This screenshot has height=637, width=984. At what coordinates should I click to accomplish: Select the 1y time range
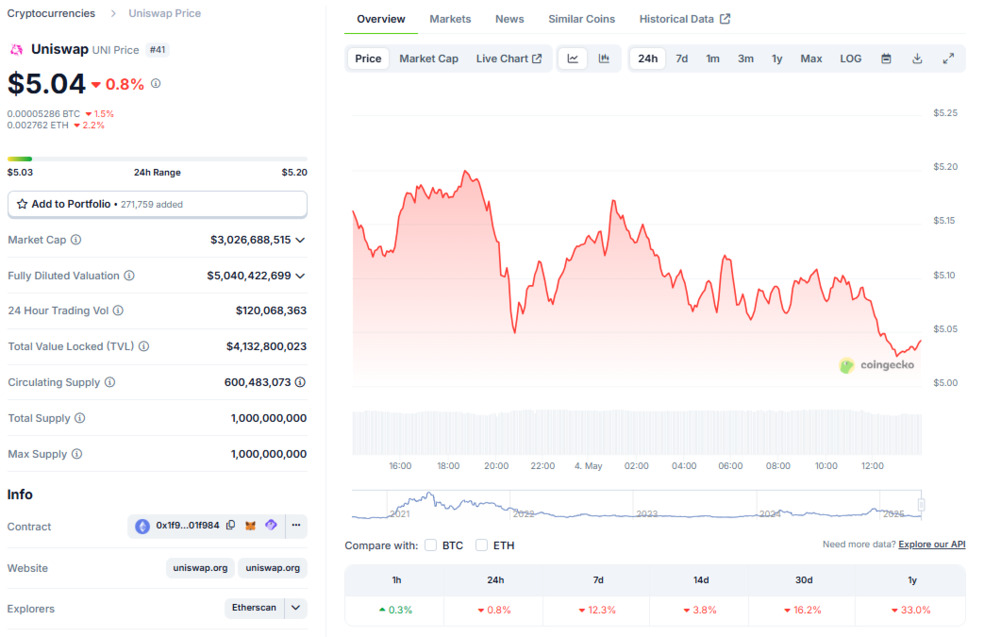point(777,58)
